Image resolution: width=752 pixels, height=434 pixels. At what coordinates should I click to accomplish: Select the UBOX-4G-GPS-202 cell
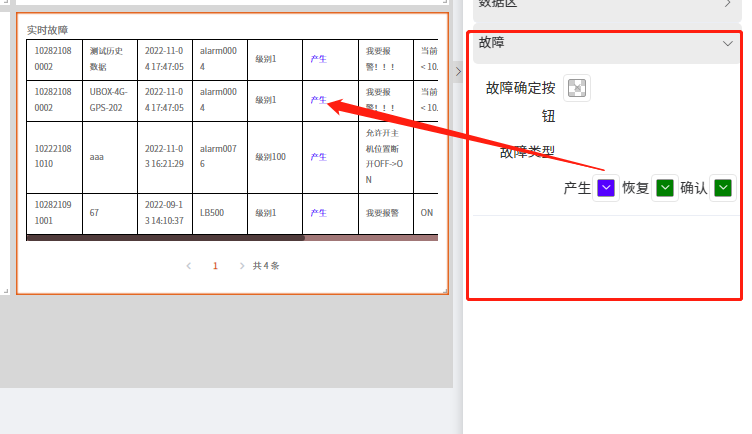pos(110,100)
